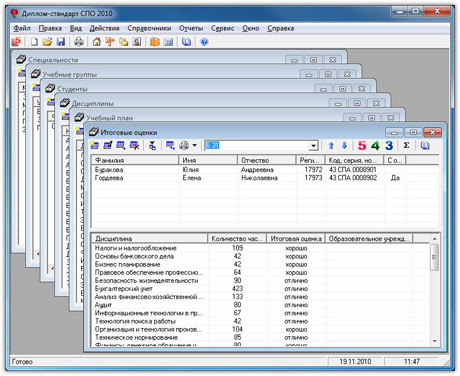Select the Аудит discipline row
The width and height of the screenshot is (460, 376).
click(x=260, y=305)
